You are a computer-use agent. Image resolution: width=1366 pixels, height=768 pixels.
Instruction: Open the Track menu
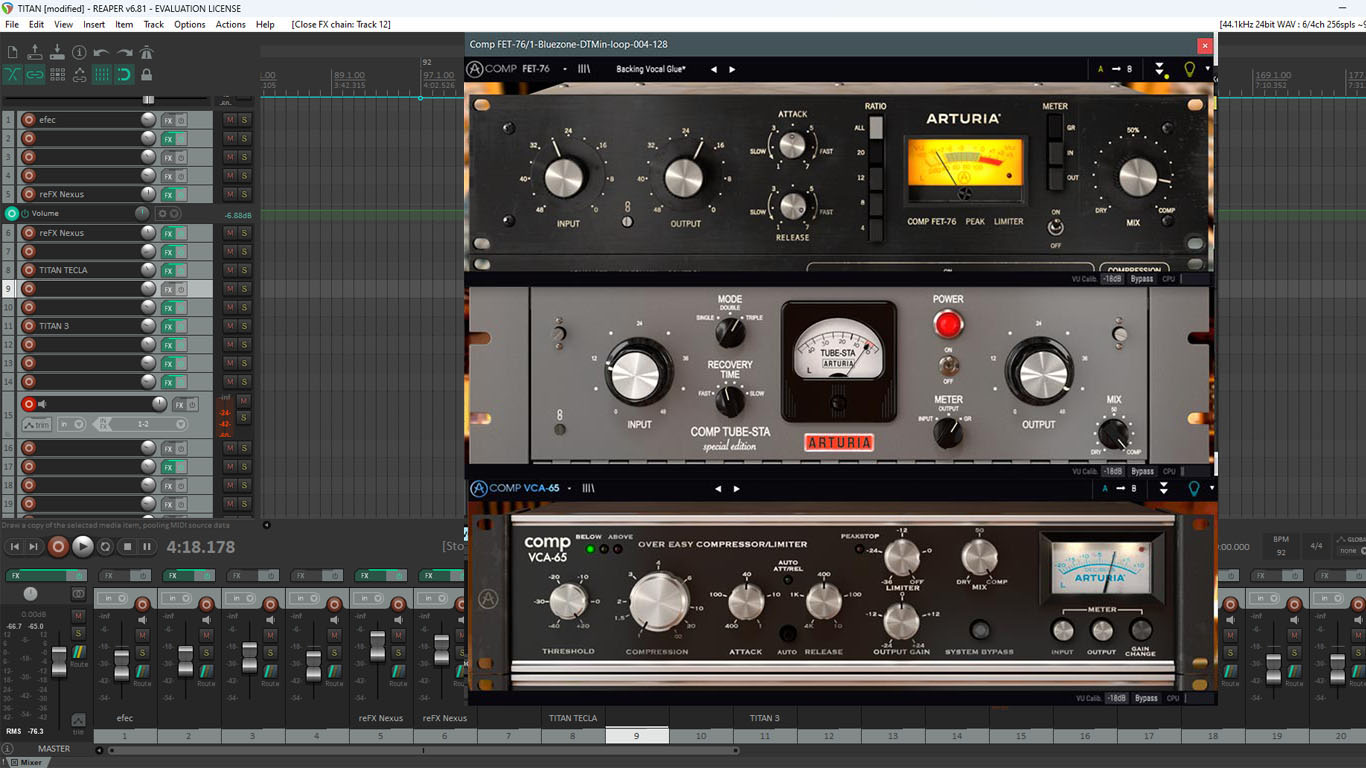pos(154,24)
